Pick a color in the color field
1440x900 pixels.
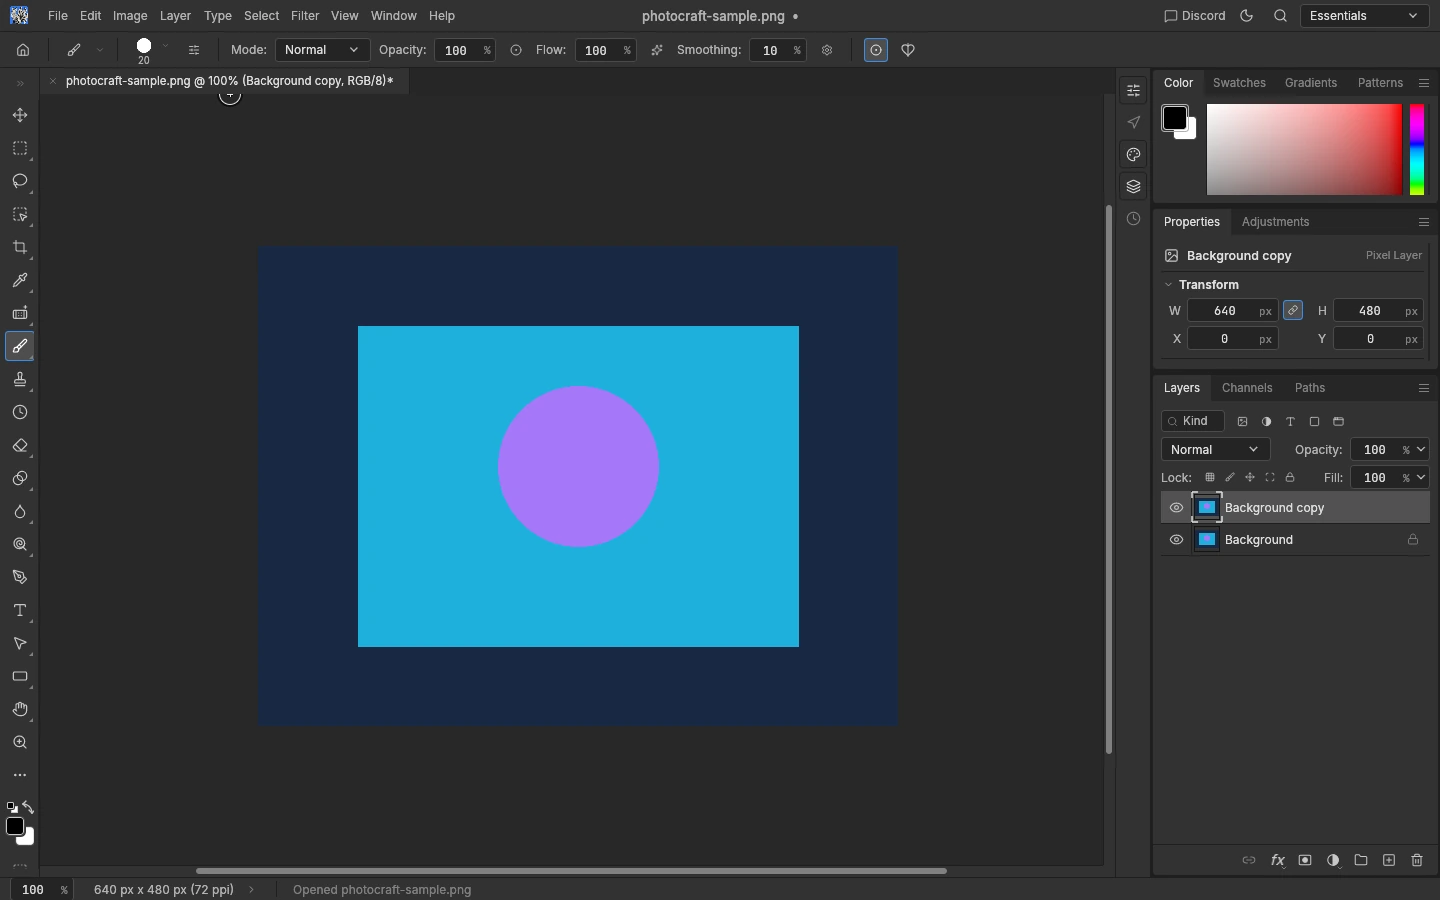coord(1304,150)
